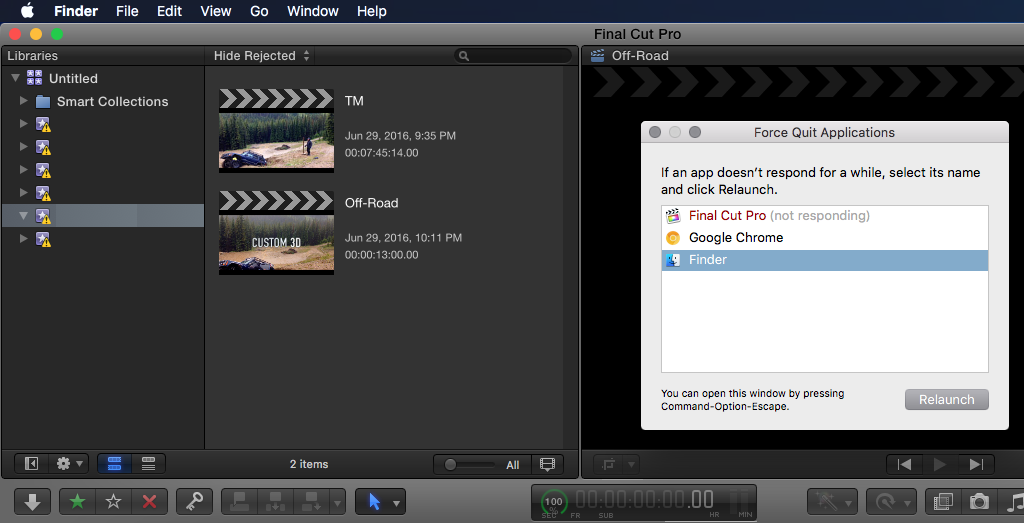Select the Smart Collections folder icon
Viewport: 1024px width, 523px height.
(43, 102)
